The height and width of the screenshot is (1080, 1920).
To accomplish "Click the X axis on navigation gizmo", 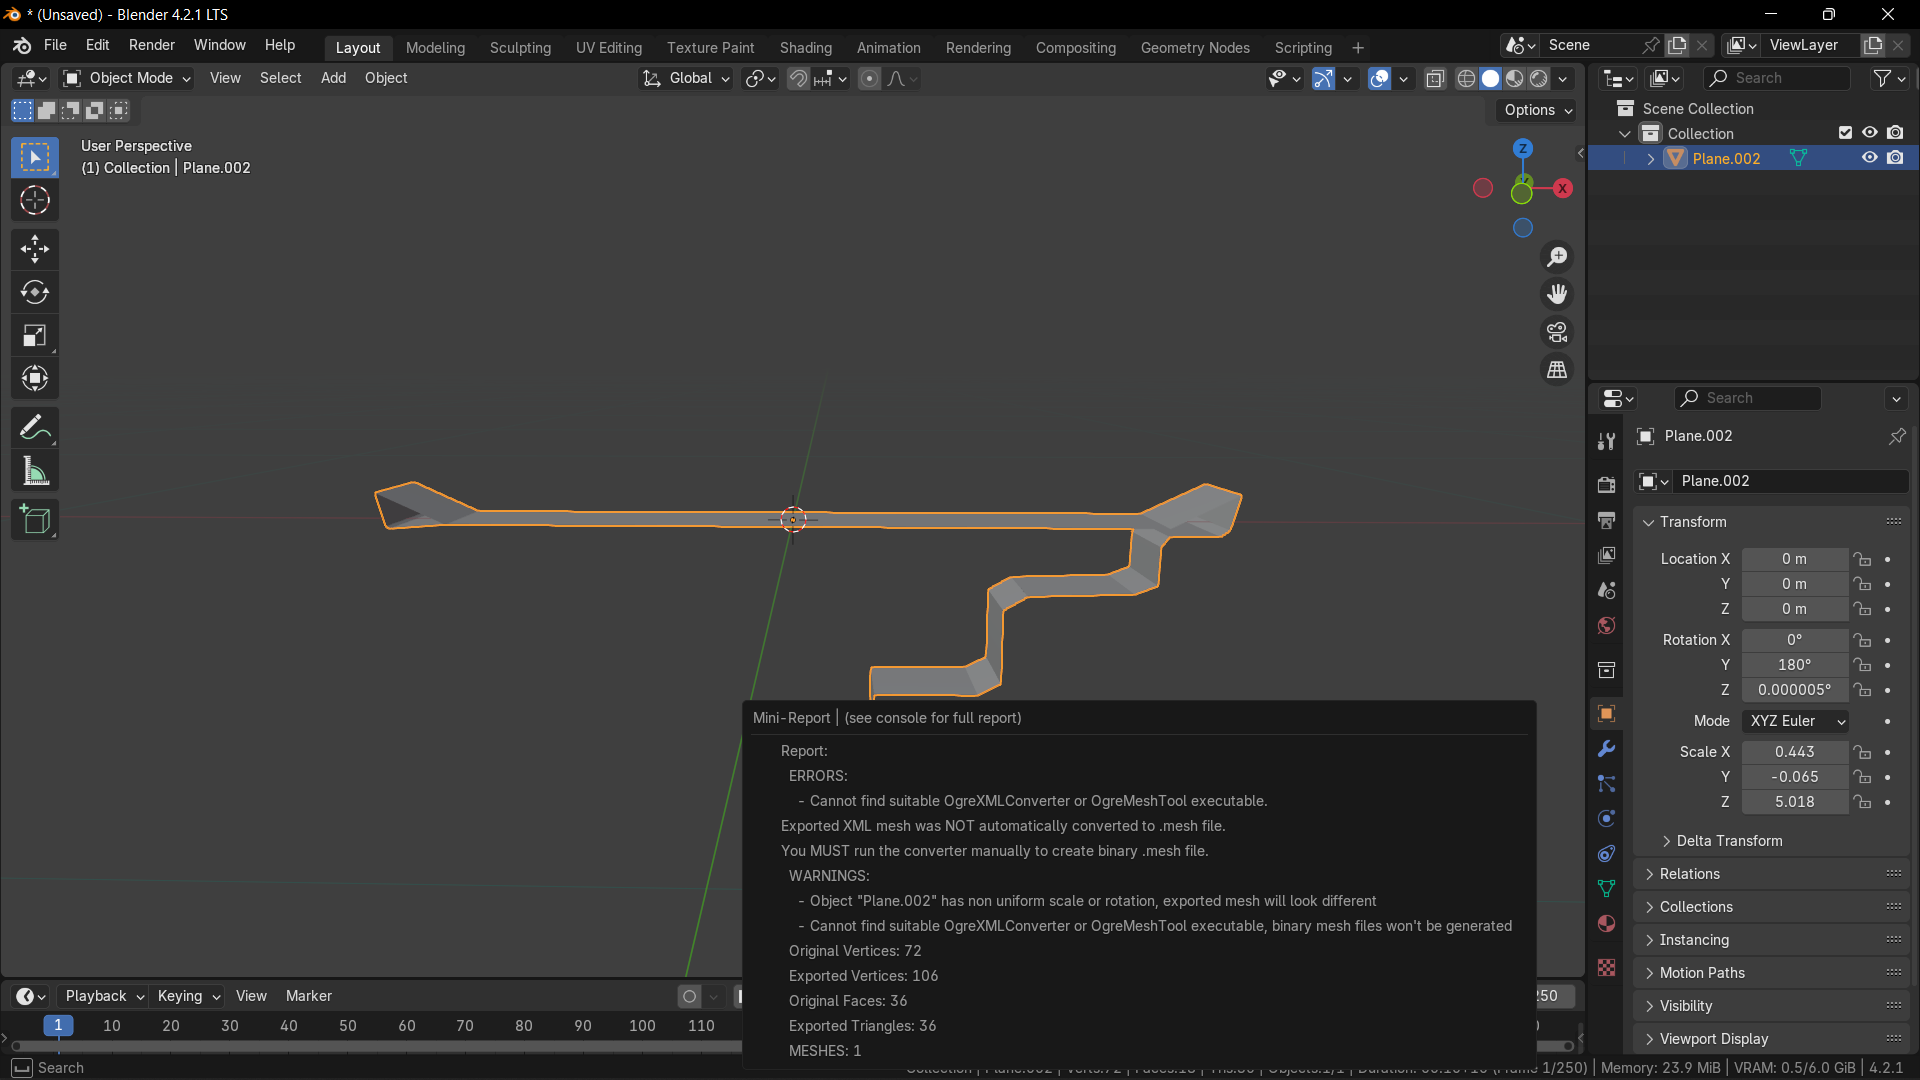I will (x=1562, y=188).
